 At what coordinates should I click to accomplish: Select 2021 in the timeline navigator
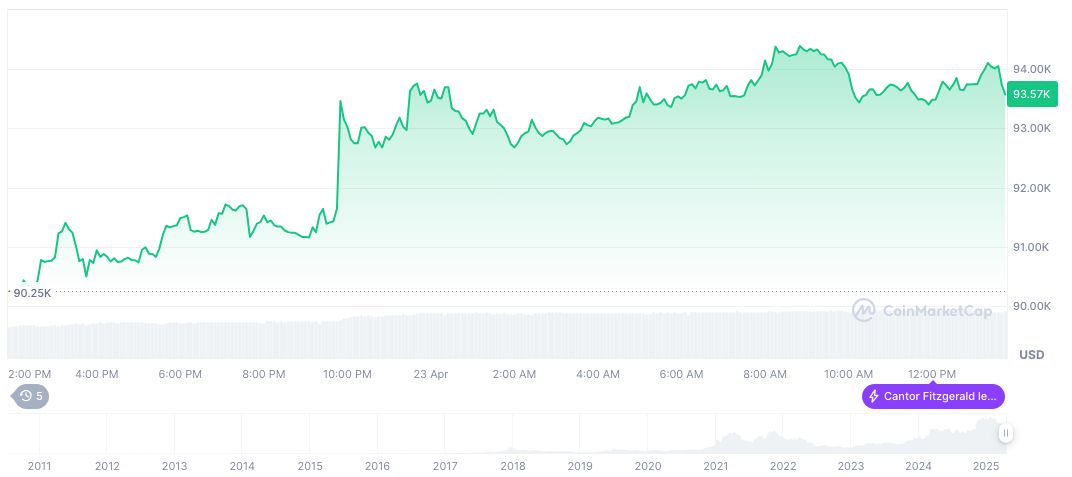(715, 466)
